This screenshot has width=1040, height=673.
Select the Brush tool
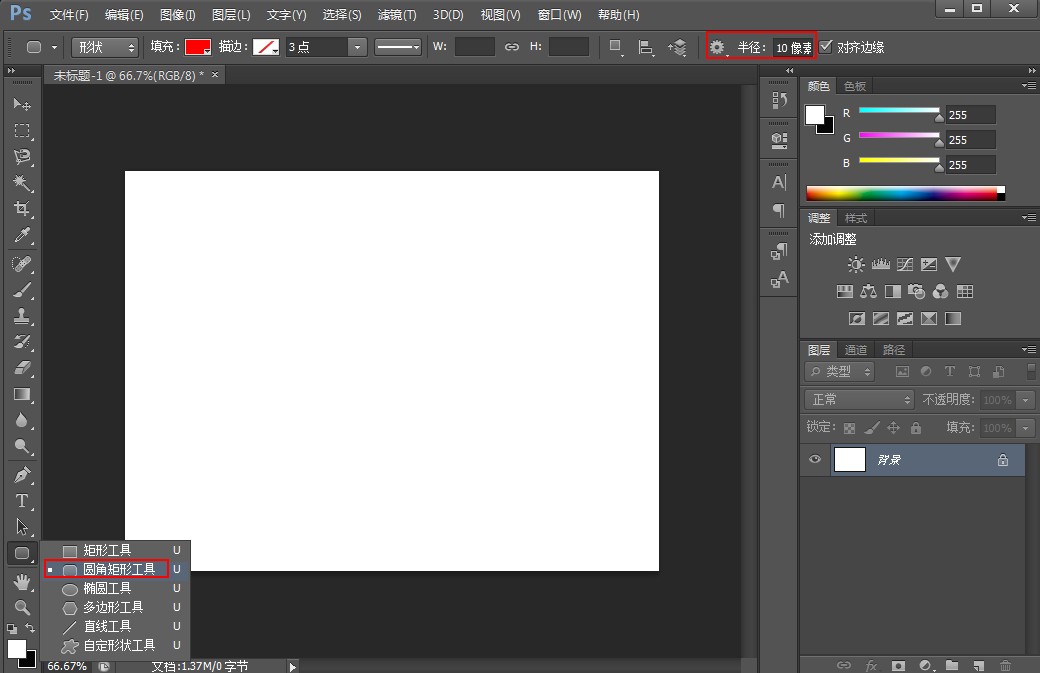(x=21, y=290)
